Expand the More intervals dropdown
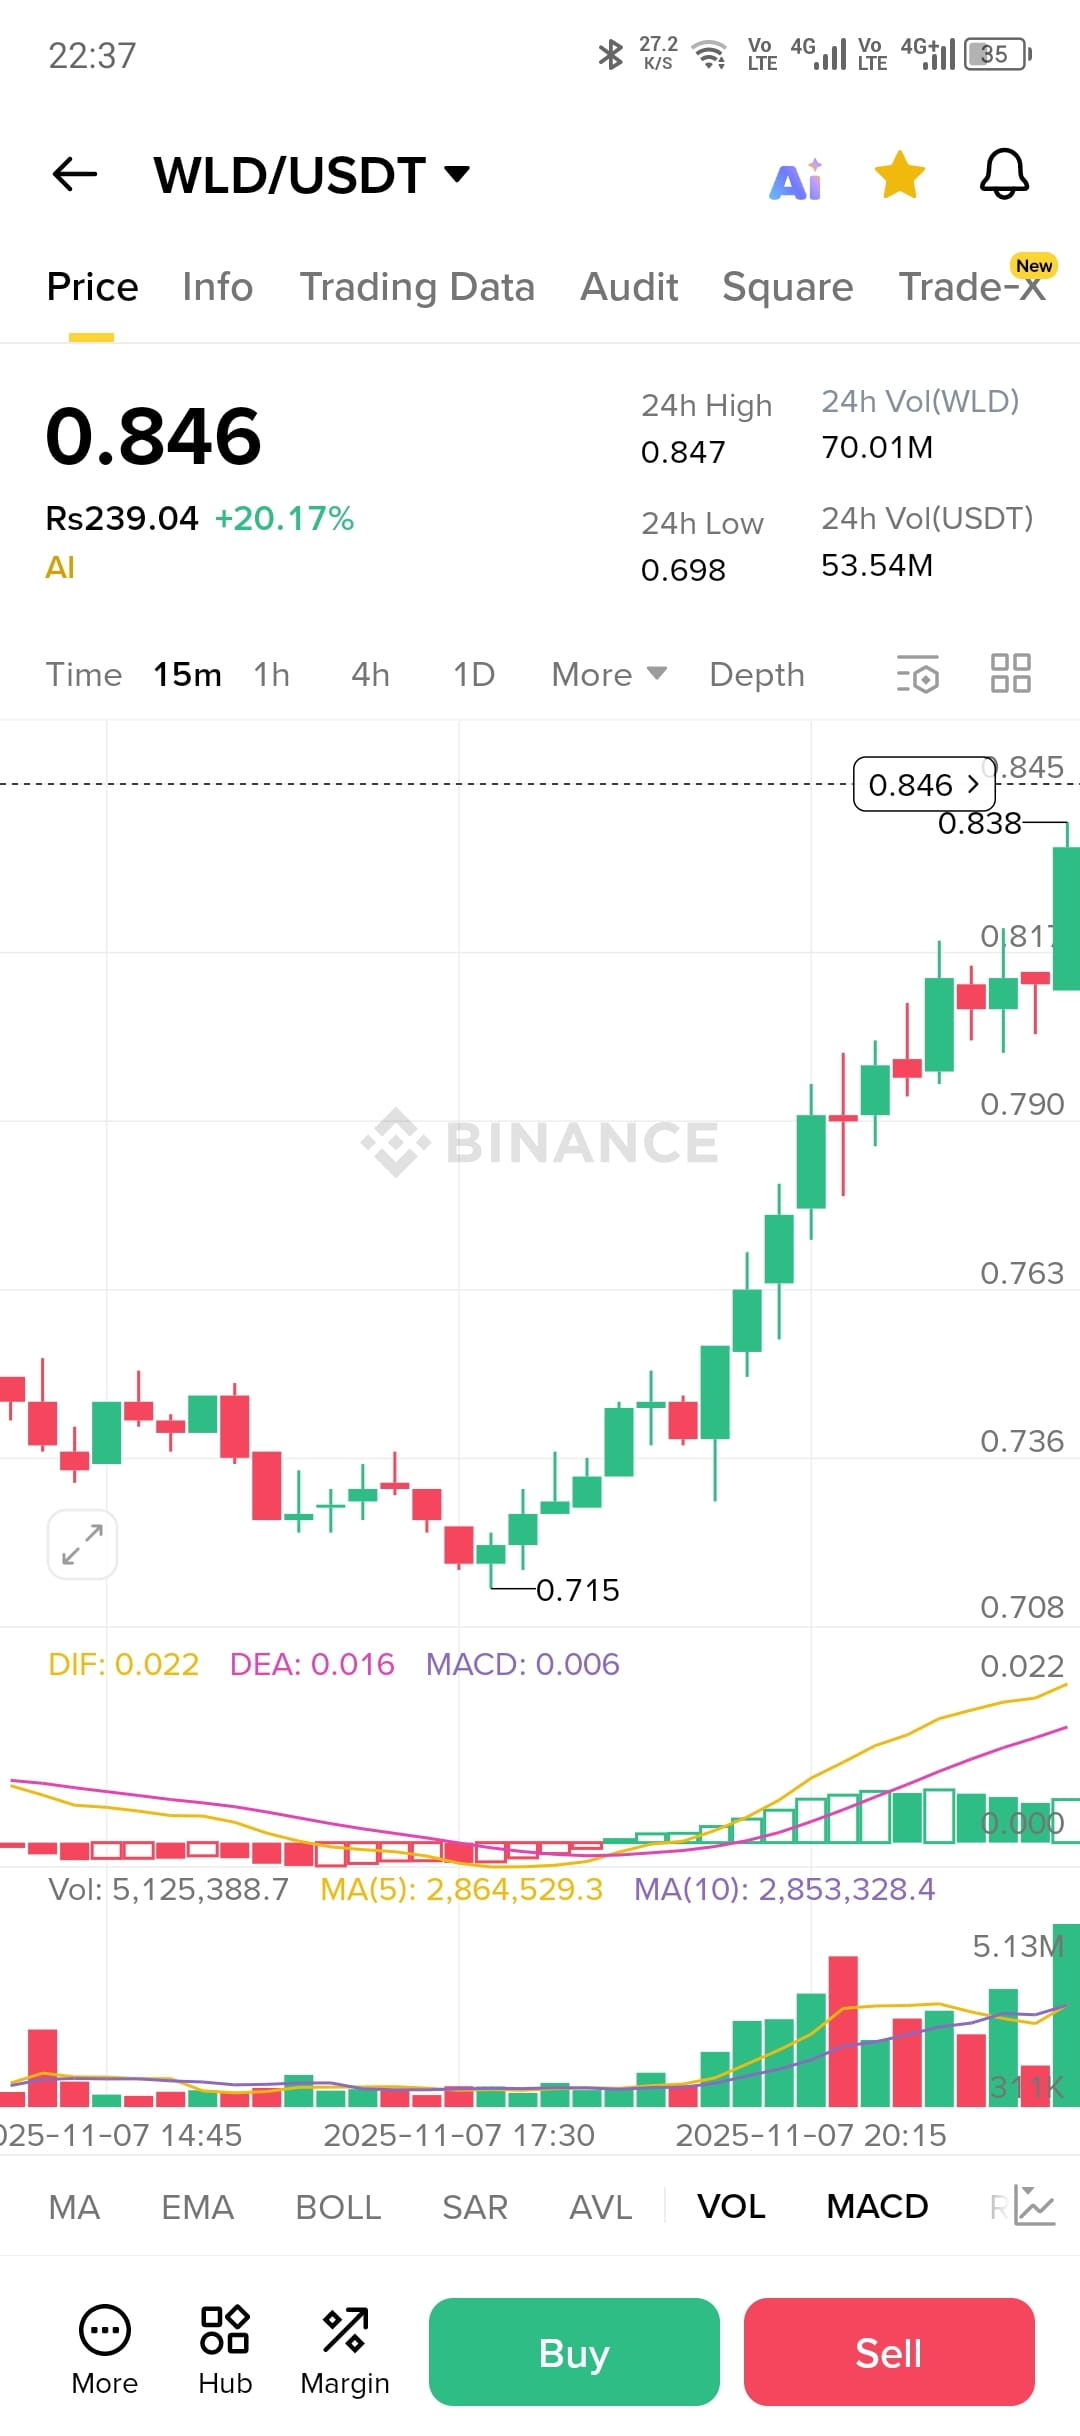The width and height of the screenshot is (1080, 2436). 609,675
